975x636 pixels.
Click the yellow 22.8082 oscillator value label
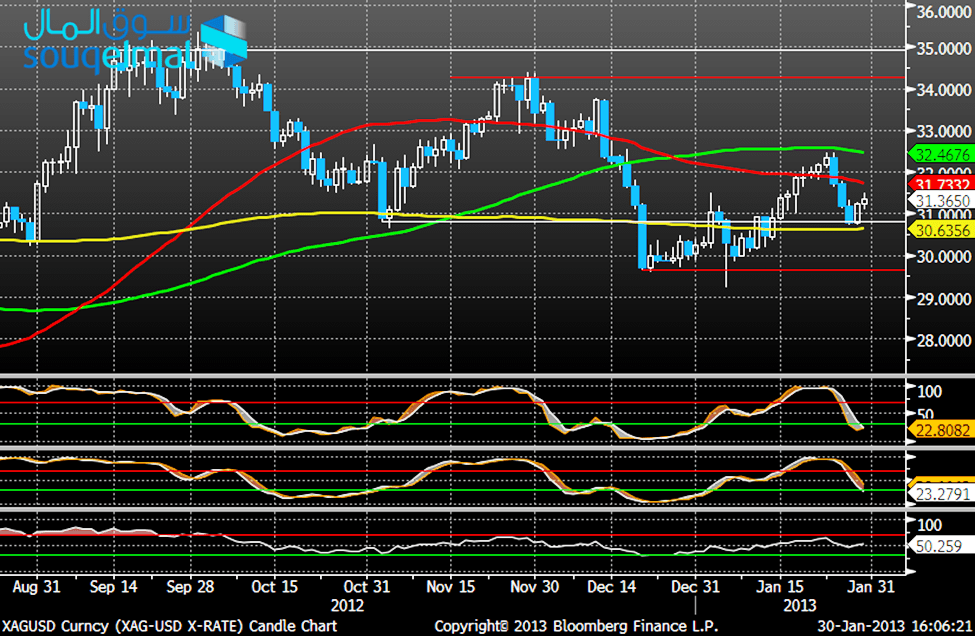coord(940,429)
